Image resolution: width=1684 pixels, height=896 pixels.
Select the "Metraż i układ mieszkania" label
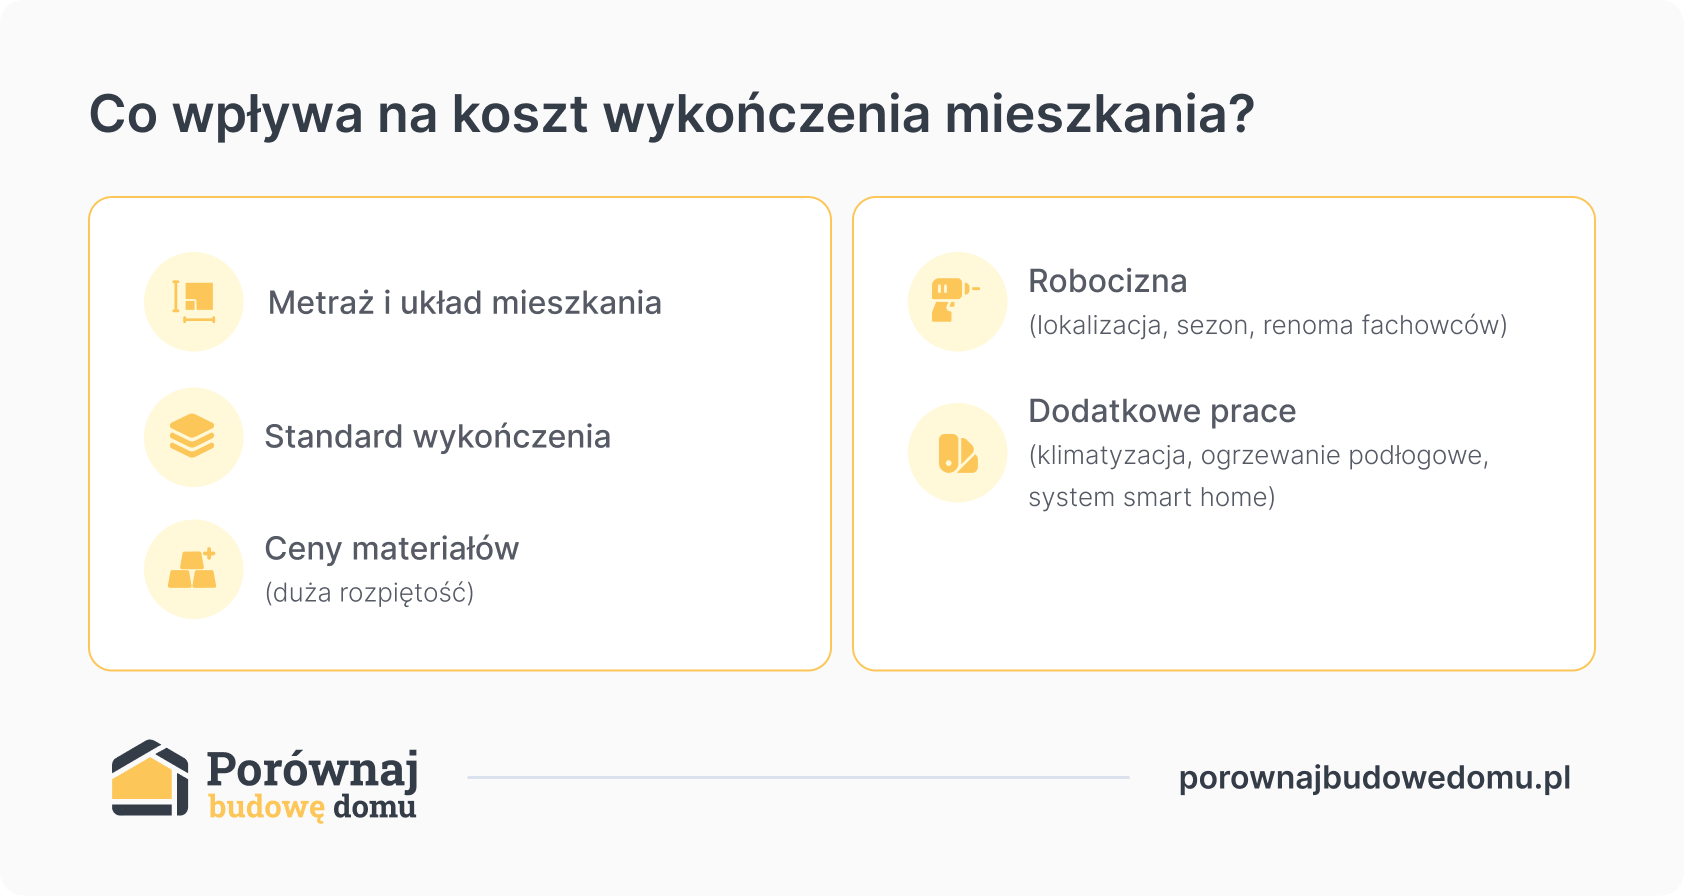[x=464, y=303]
